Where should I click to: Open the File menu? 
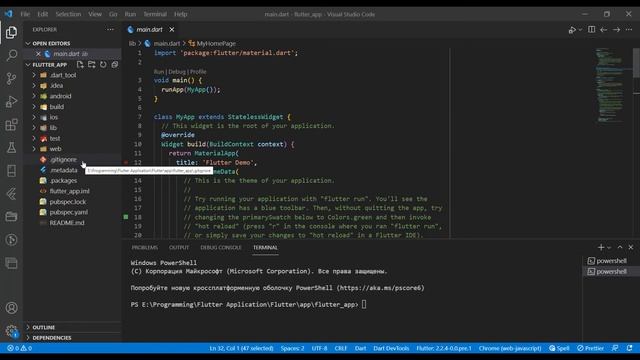(x=25, y=14)
